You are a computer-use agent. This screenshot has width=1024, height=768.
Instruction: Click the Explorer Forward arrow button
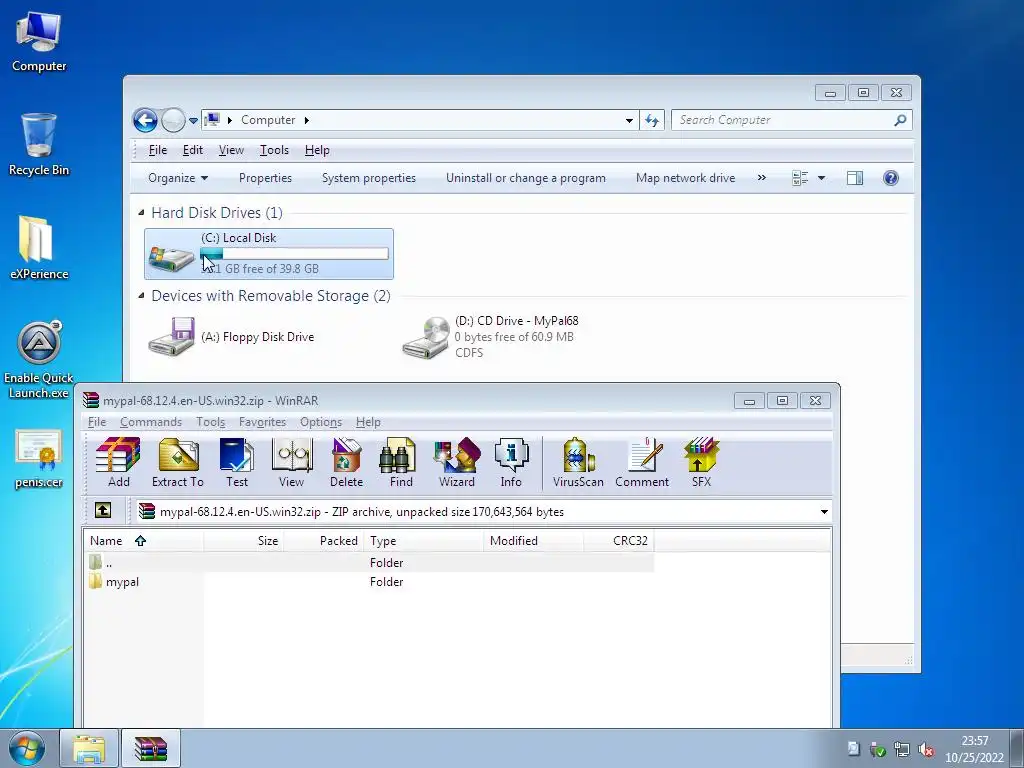click(x=173, y=120)
